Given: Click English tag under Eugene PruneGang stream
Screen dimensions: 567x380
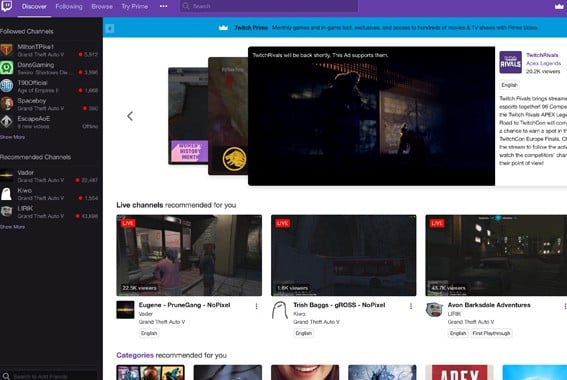Looking at the screenshot, I should point(149,333).
